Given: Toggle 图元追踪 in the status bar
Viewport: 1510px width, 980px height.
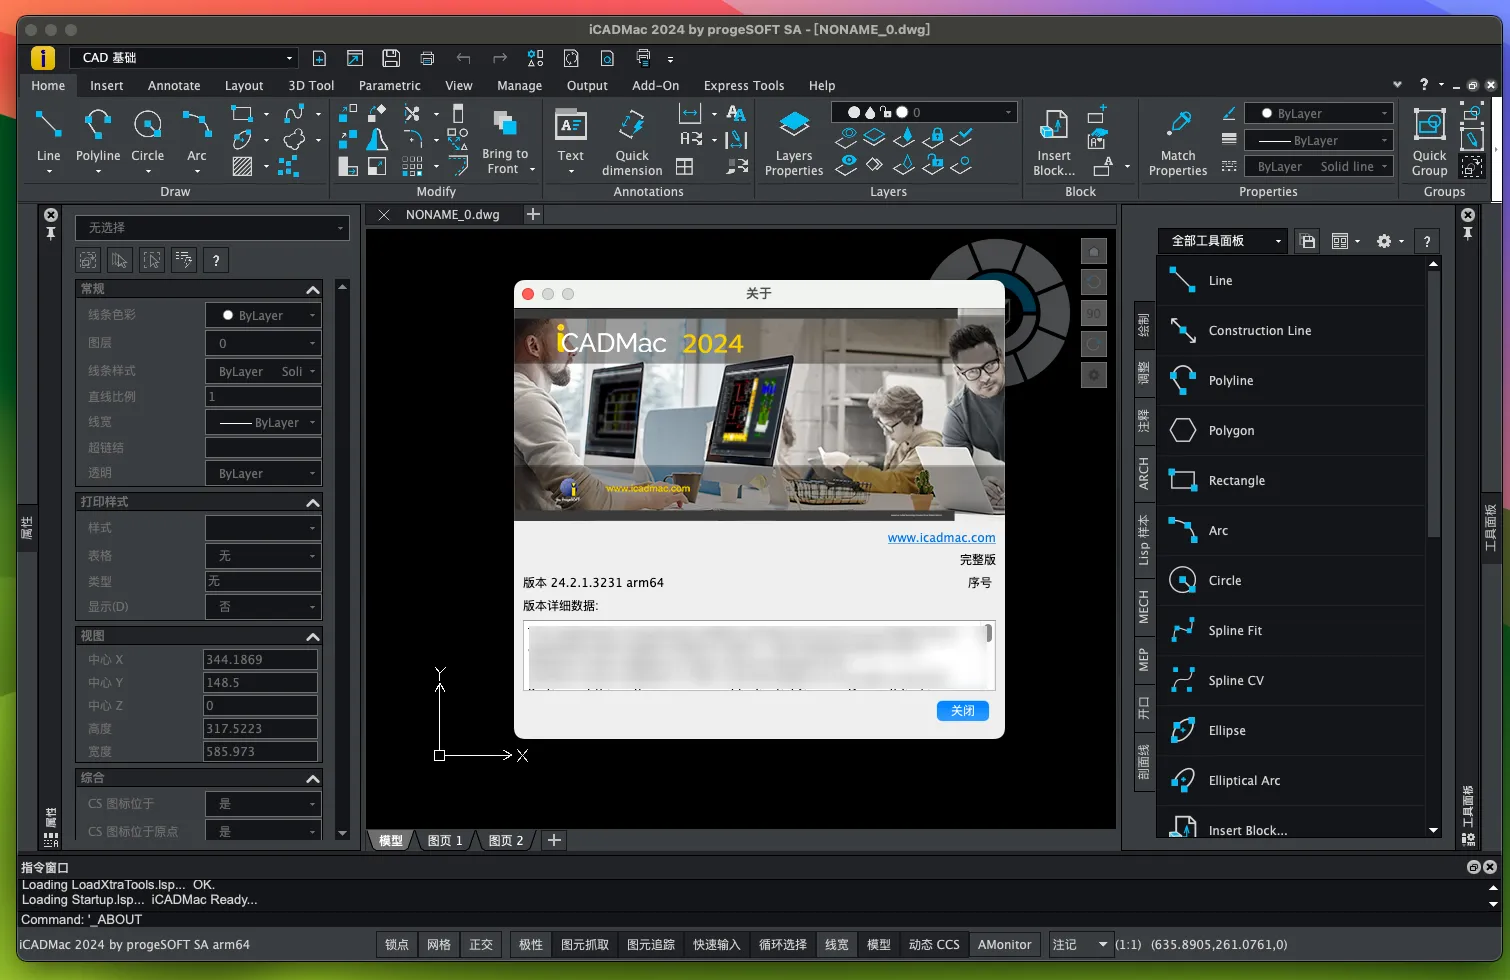Looking at the screenshot, I should [651, 945].
